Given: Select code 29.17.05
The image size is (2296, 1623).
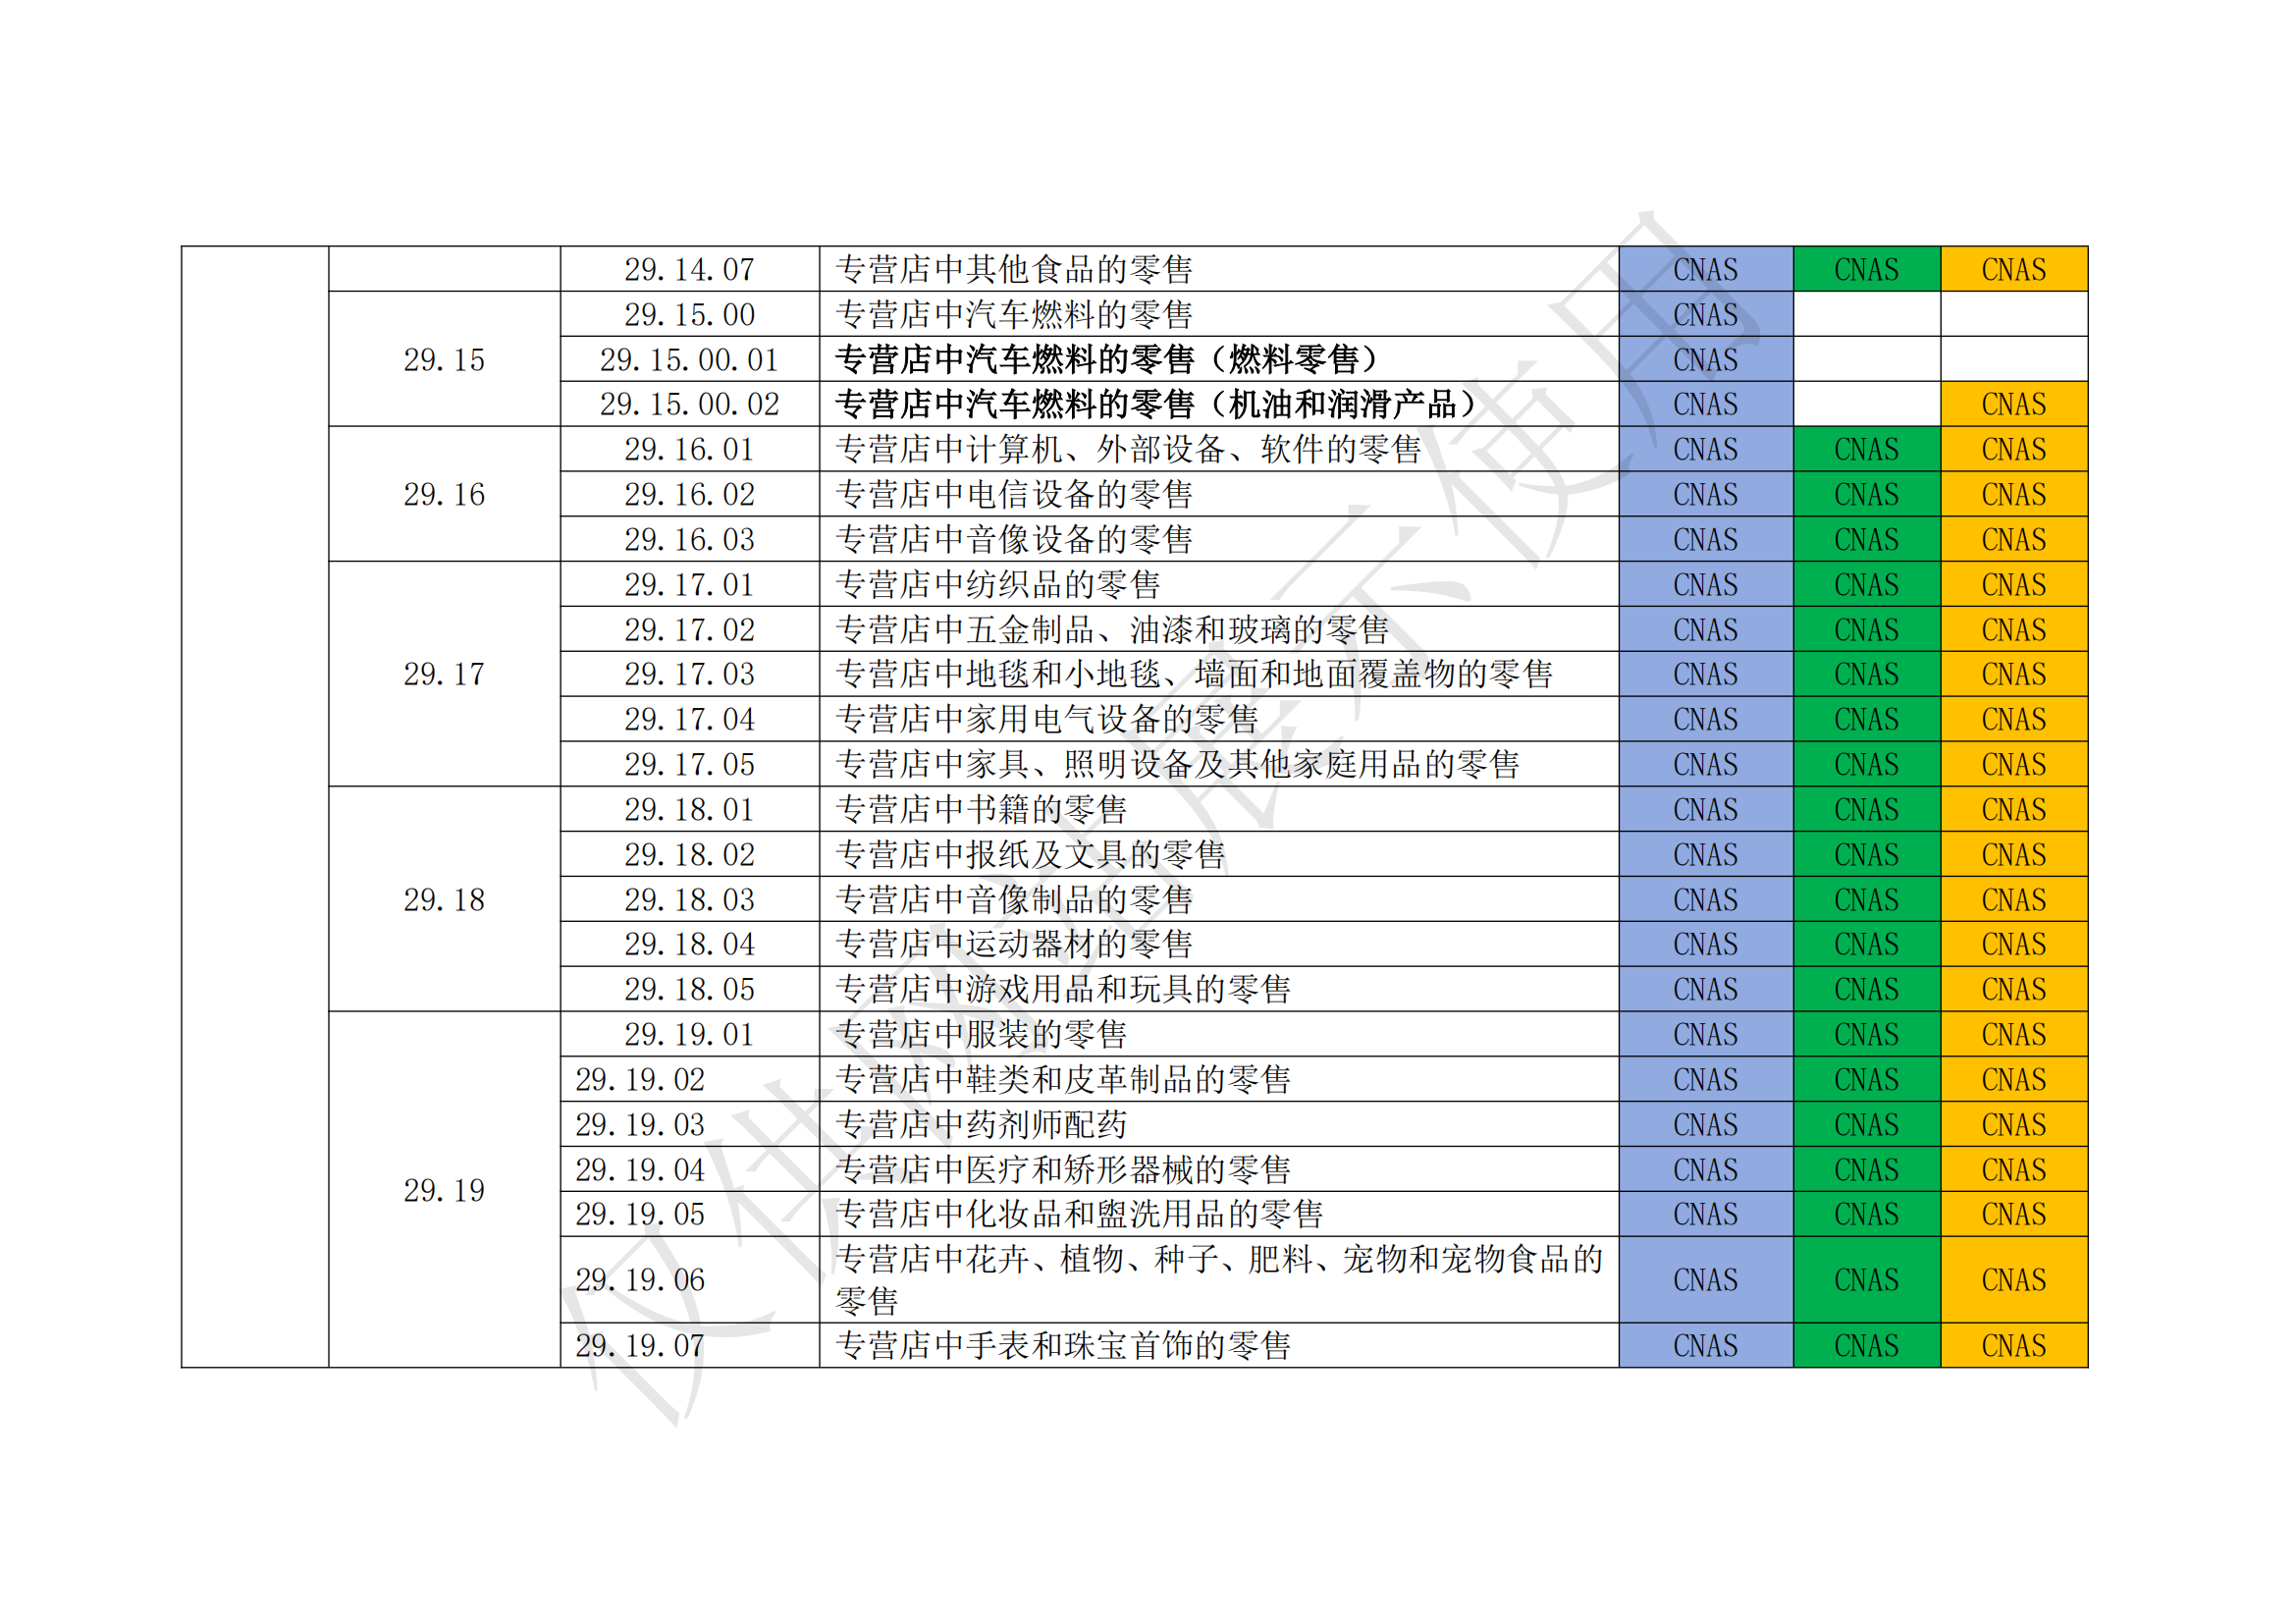Looking at the screenshot, I should (x=689, y=764).
